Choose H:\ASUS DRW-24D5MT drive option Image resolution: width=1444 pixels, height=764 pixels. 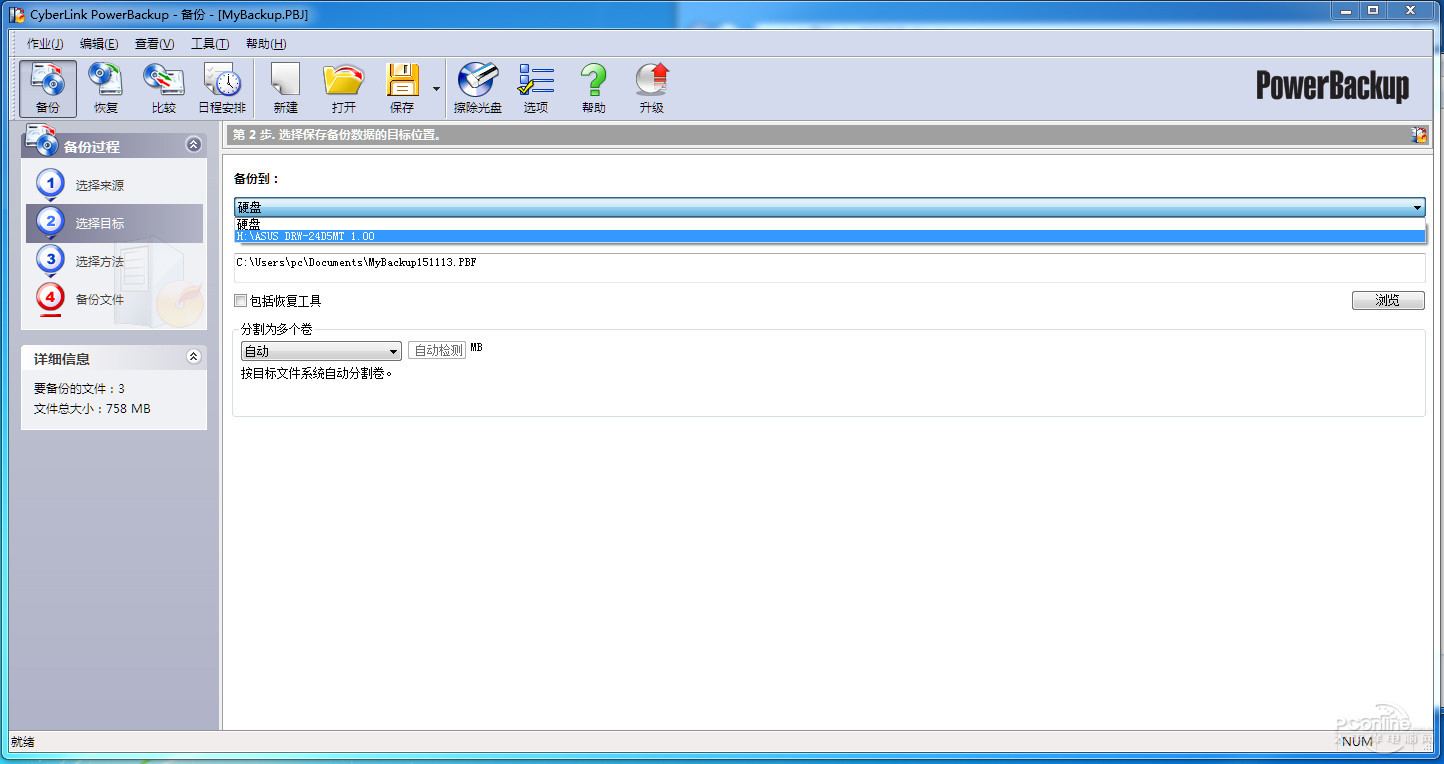830,236
